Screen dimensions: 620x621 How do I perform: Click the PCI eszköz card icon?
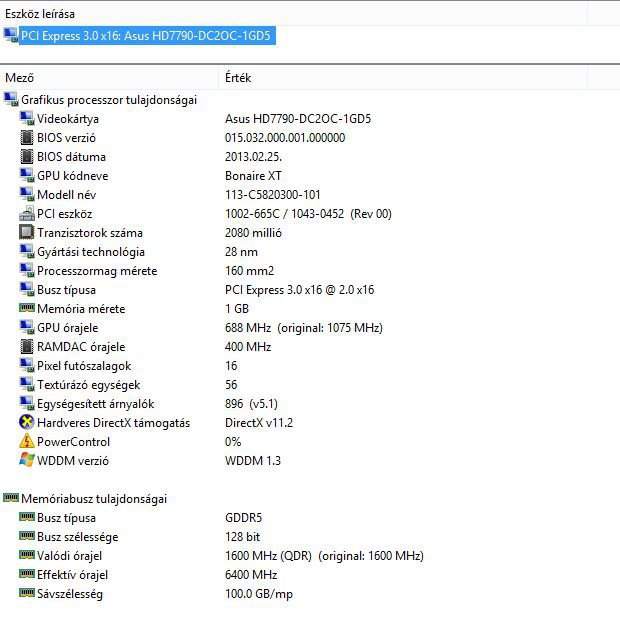pos(27,213)
